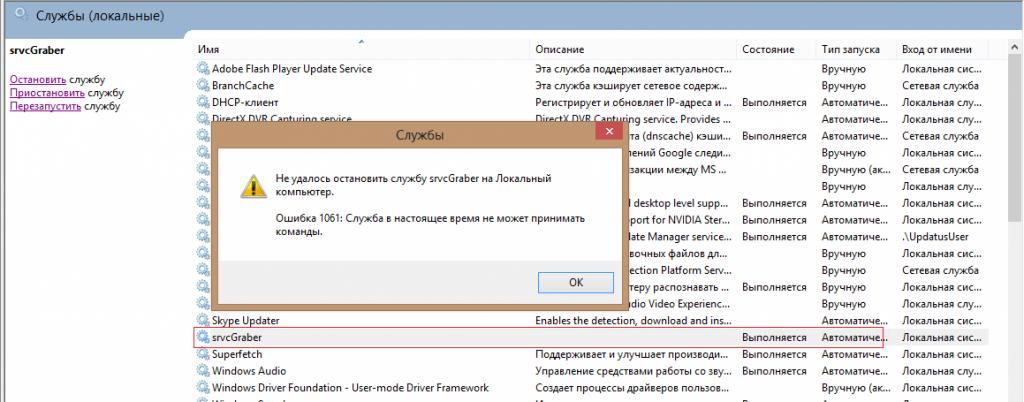Sort services by the Имя column header
1024x402 pixels.
pos(209,49)
